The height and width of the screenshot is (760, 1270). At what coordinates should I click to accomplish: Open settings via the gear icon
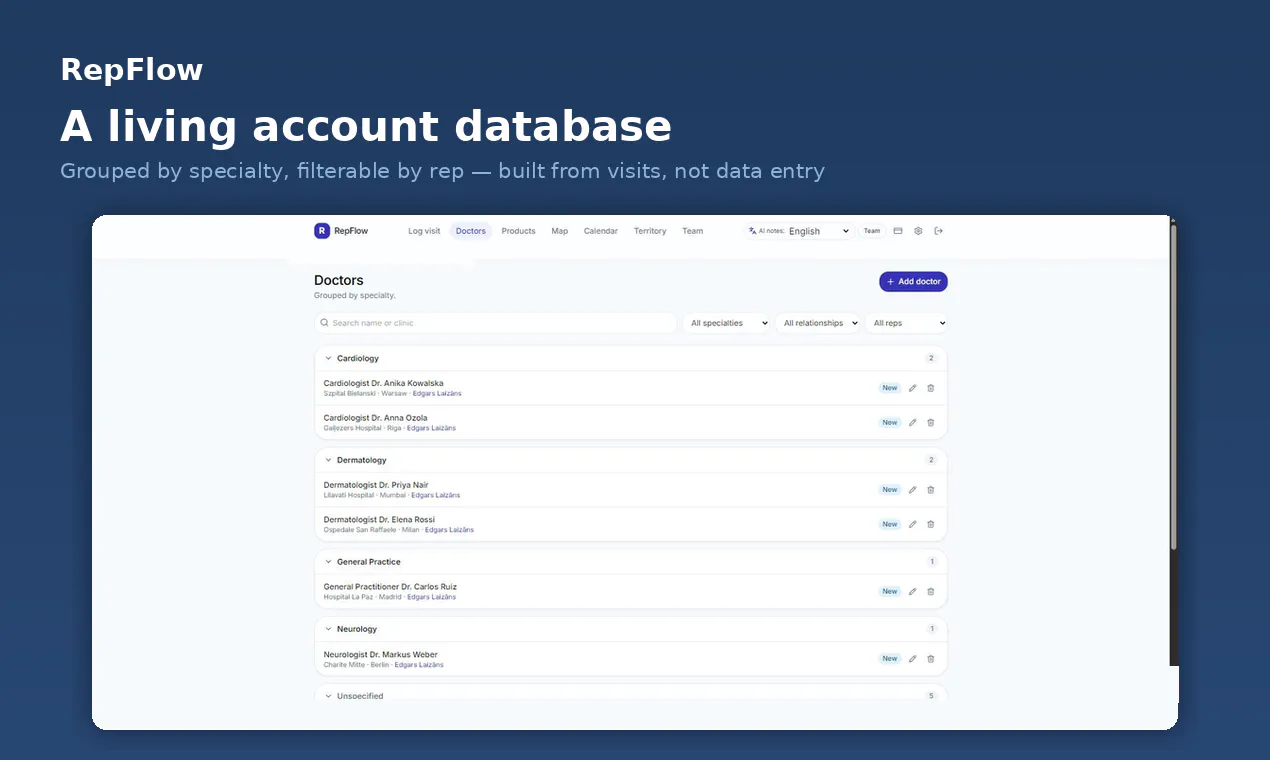coord(918,231)
